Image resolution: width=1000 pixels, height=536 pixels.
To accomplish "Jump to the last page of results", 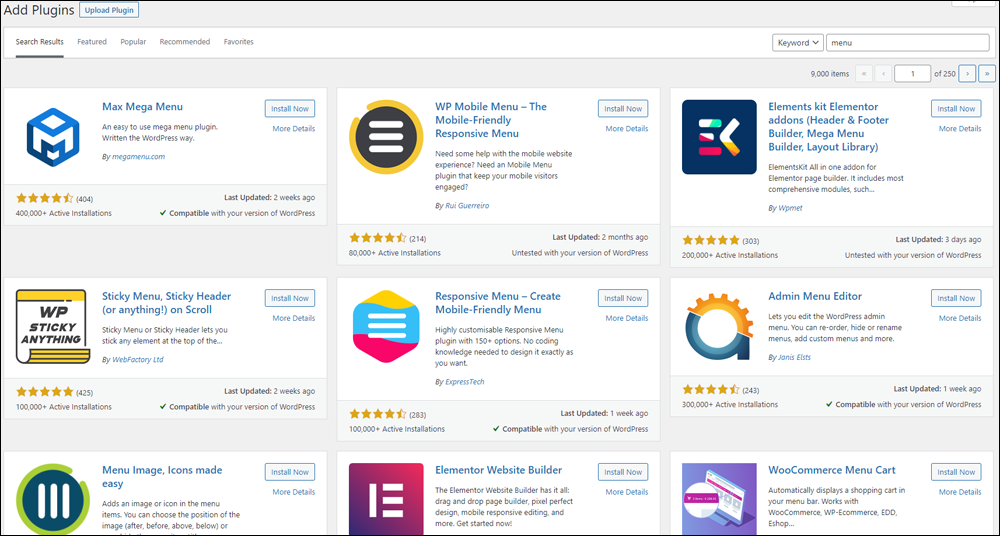I will click(987, 73).
